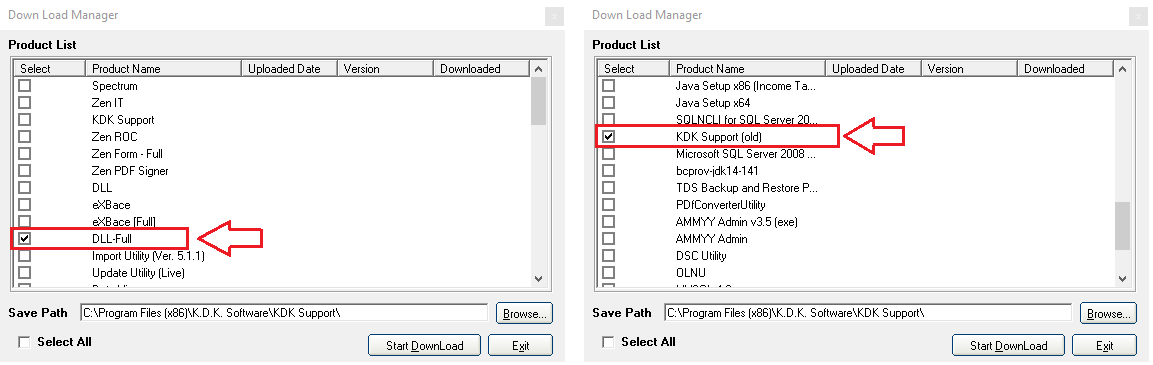
Task: Click TDS Backup and Restore P... name
Action: (x=747, y=188)
